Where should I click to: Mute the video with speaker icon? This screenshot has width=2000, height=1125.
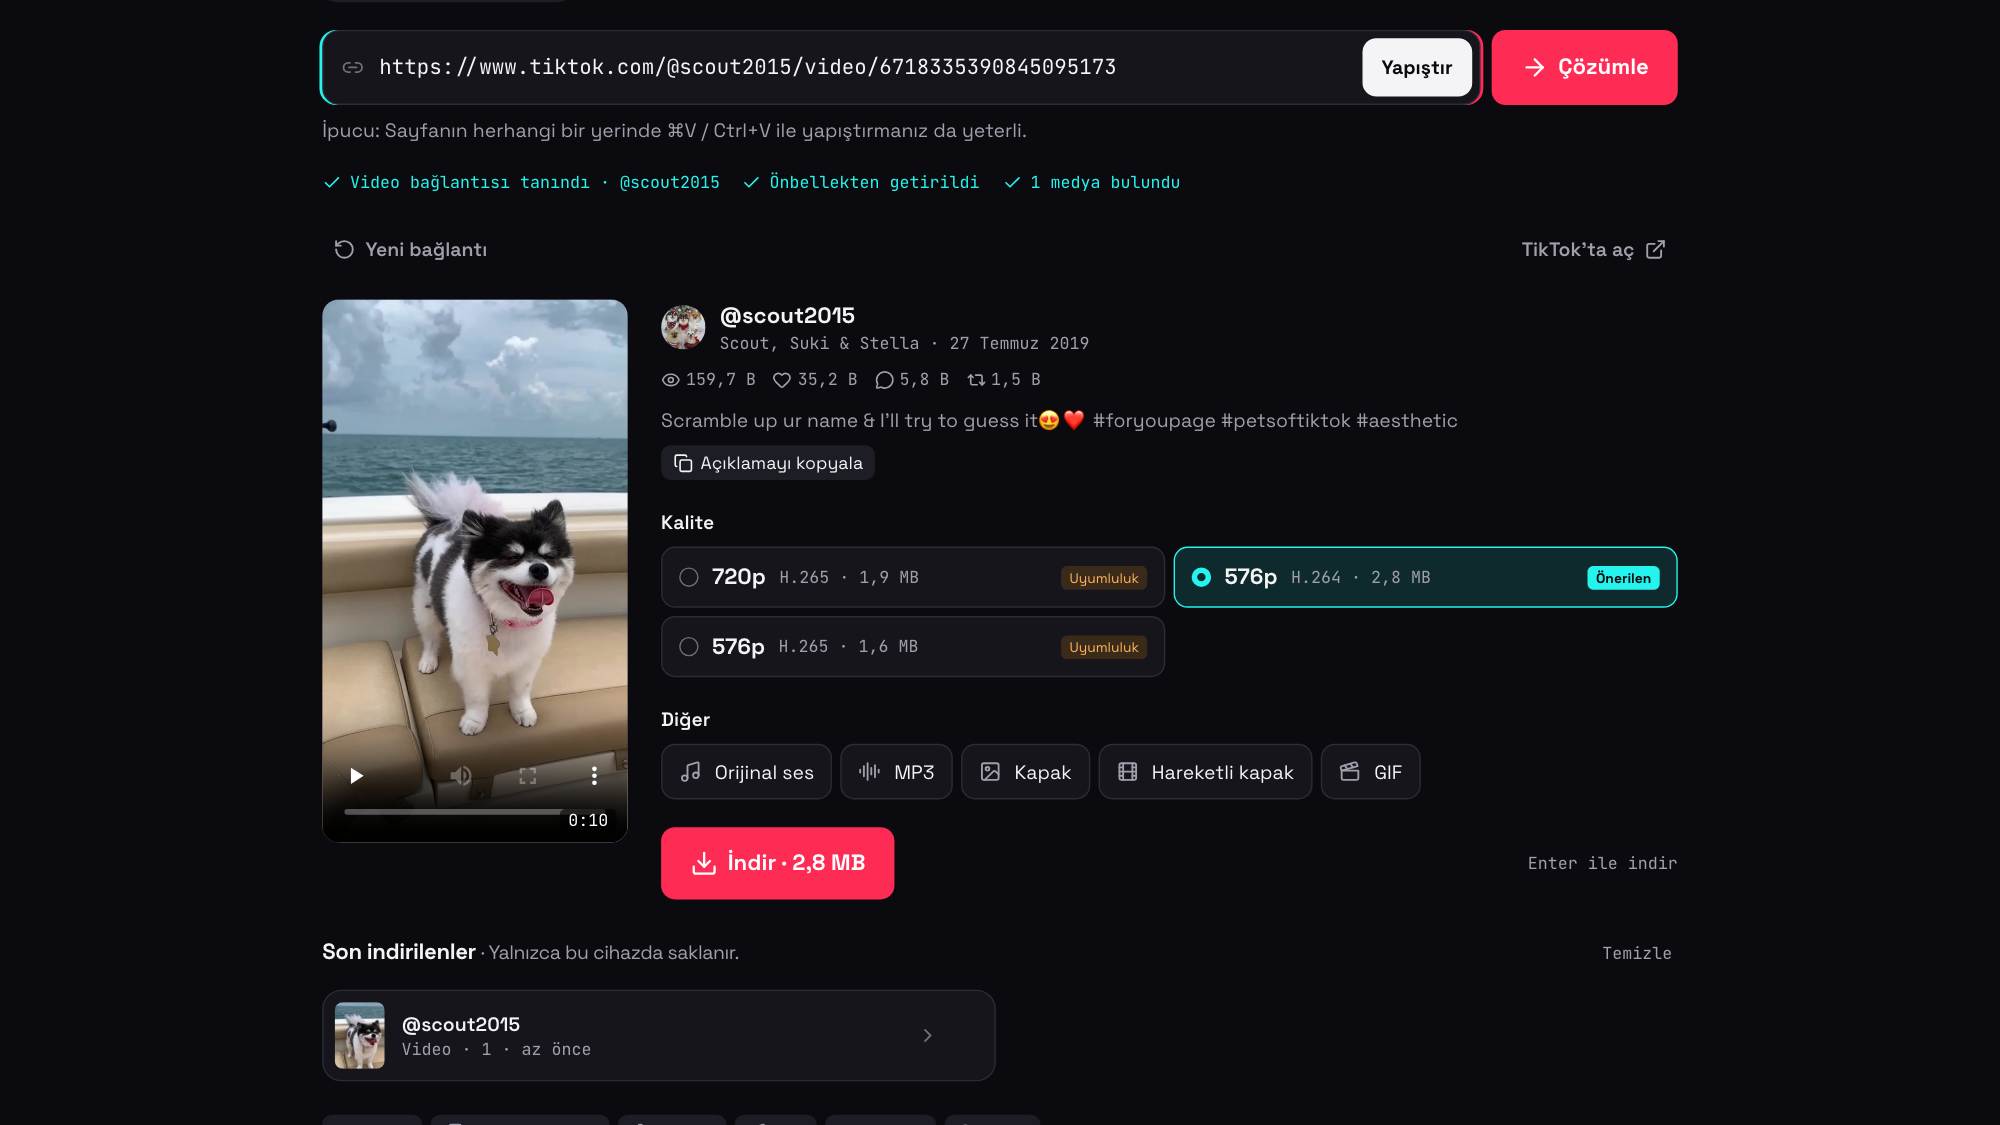[x=460, y=776]
